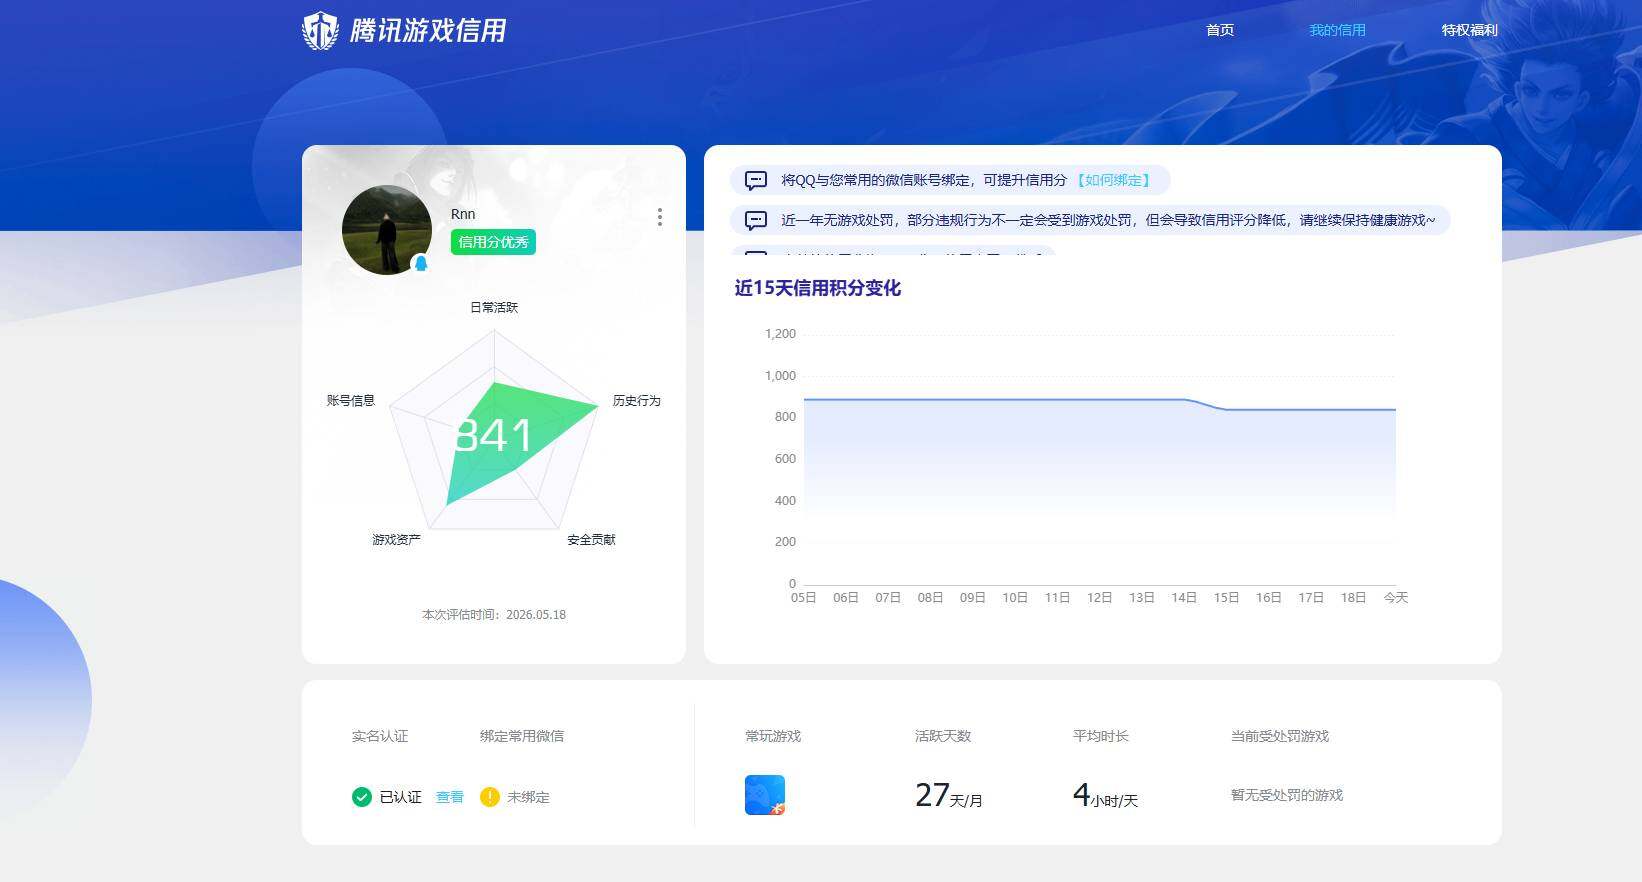Click the 15日 label on chart axis

click(x=1226, y=598)
